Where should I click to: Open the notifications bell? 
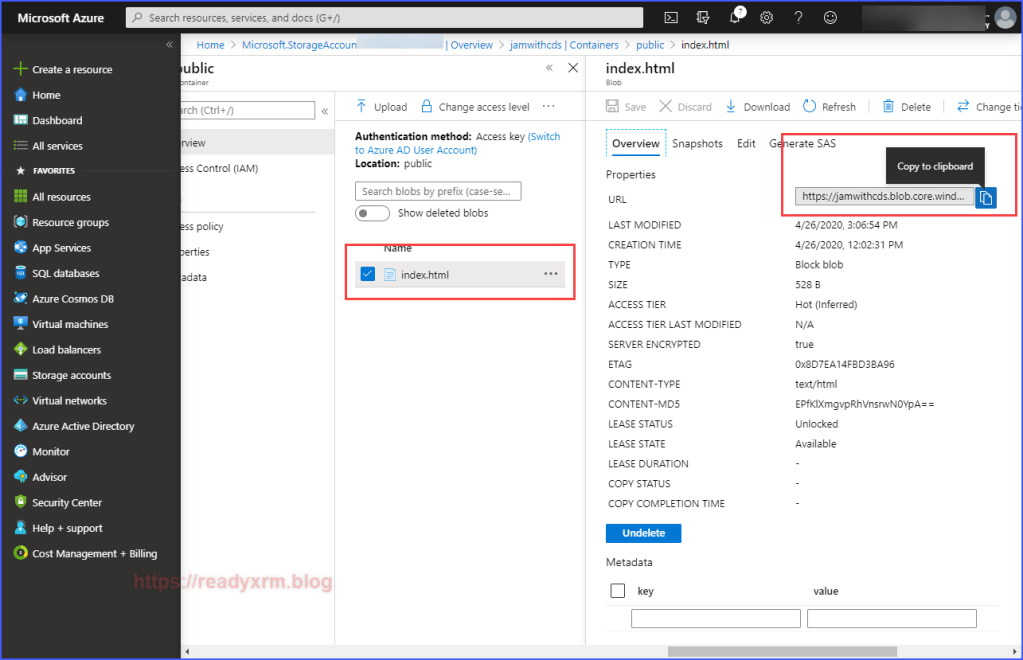tap(735, 18)
